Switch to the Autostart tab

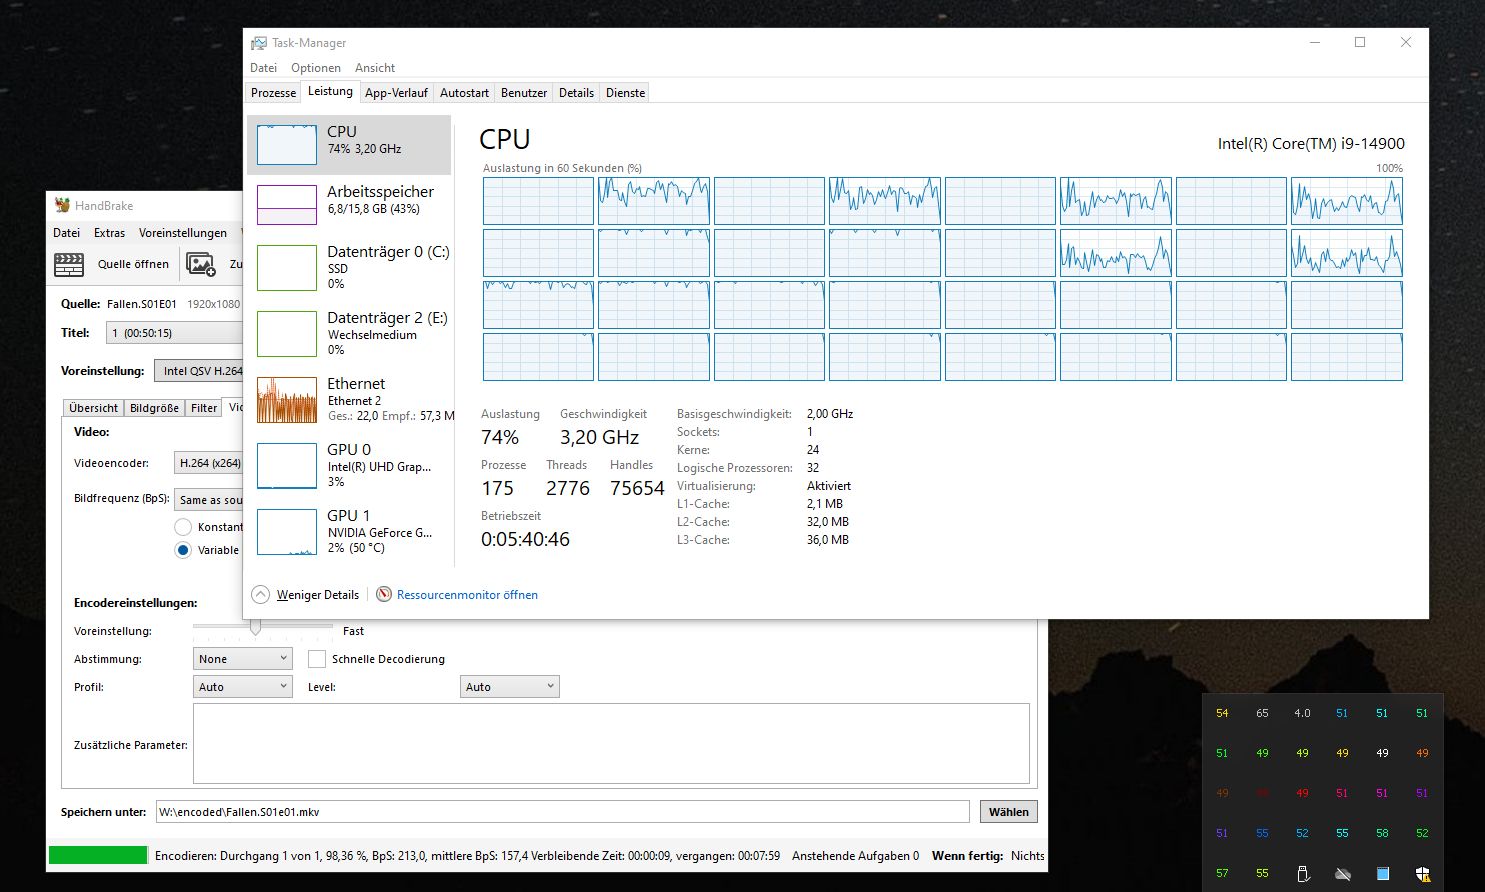[x=464, y=93]
